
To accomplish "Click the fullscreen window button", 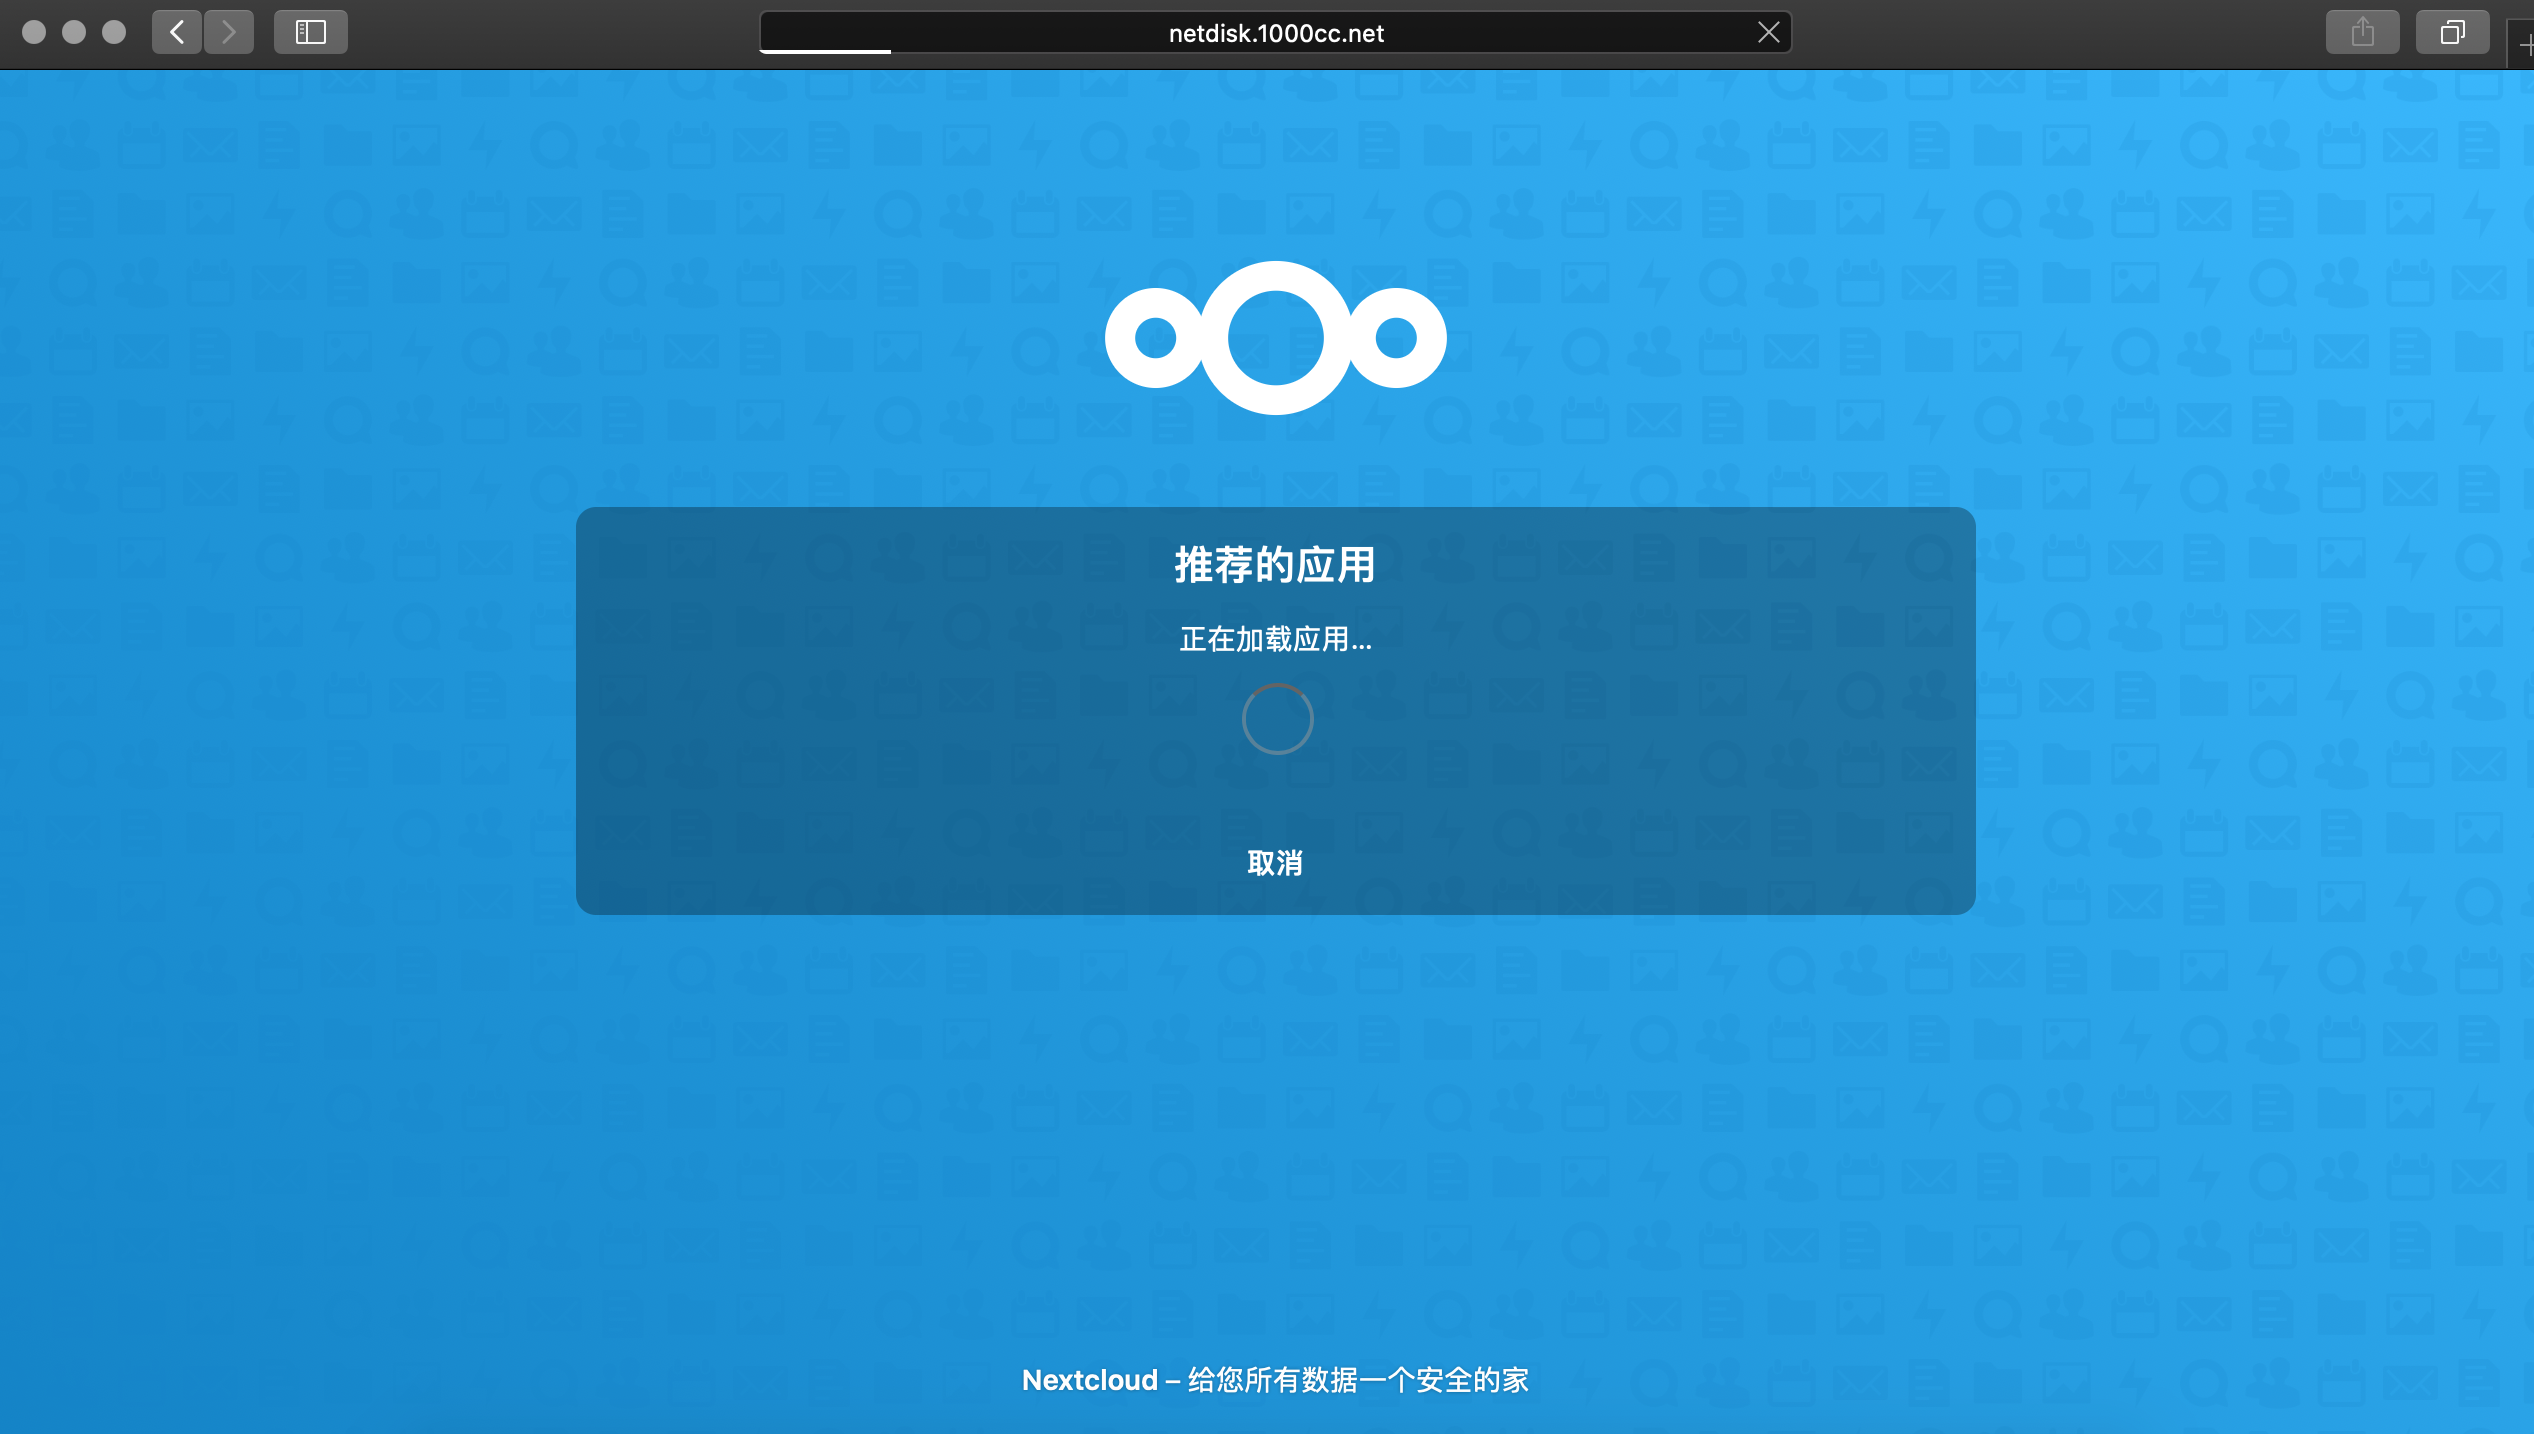I will [x=114, y=32].
